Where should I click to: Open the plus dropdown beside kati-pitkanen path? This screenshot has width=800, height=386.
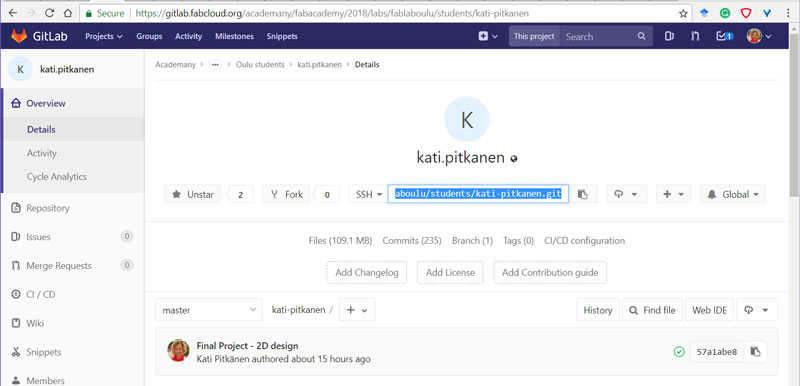click(x=357, y=310)
